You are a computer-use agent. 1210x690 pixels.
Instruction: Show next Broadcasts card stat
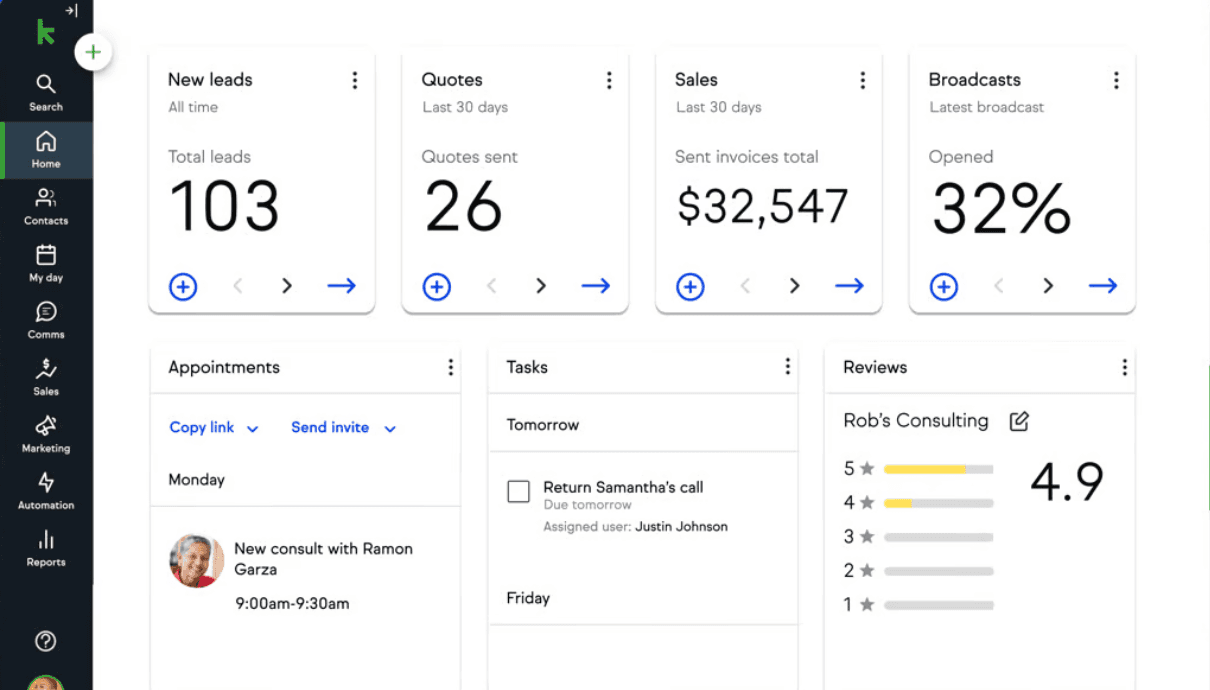coord(1048,287)
